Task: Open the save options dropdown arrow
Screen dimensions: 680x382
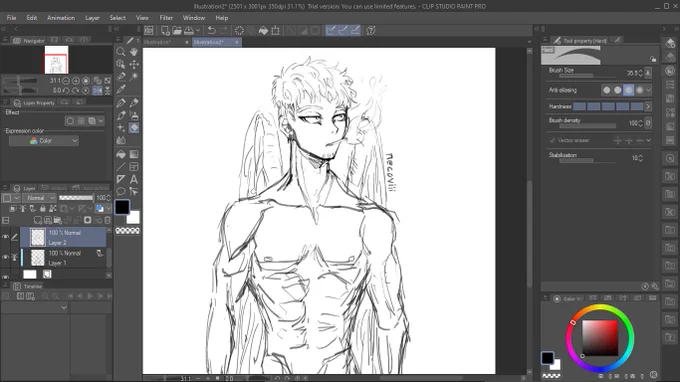Action: [x=198, y=30]
